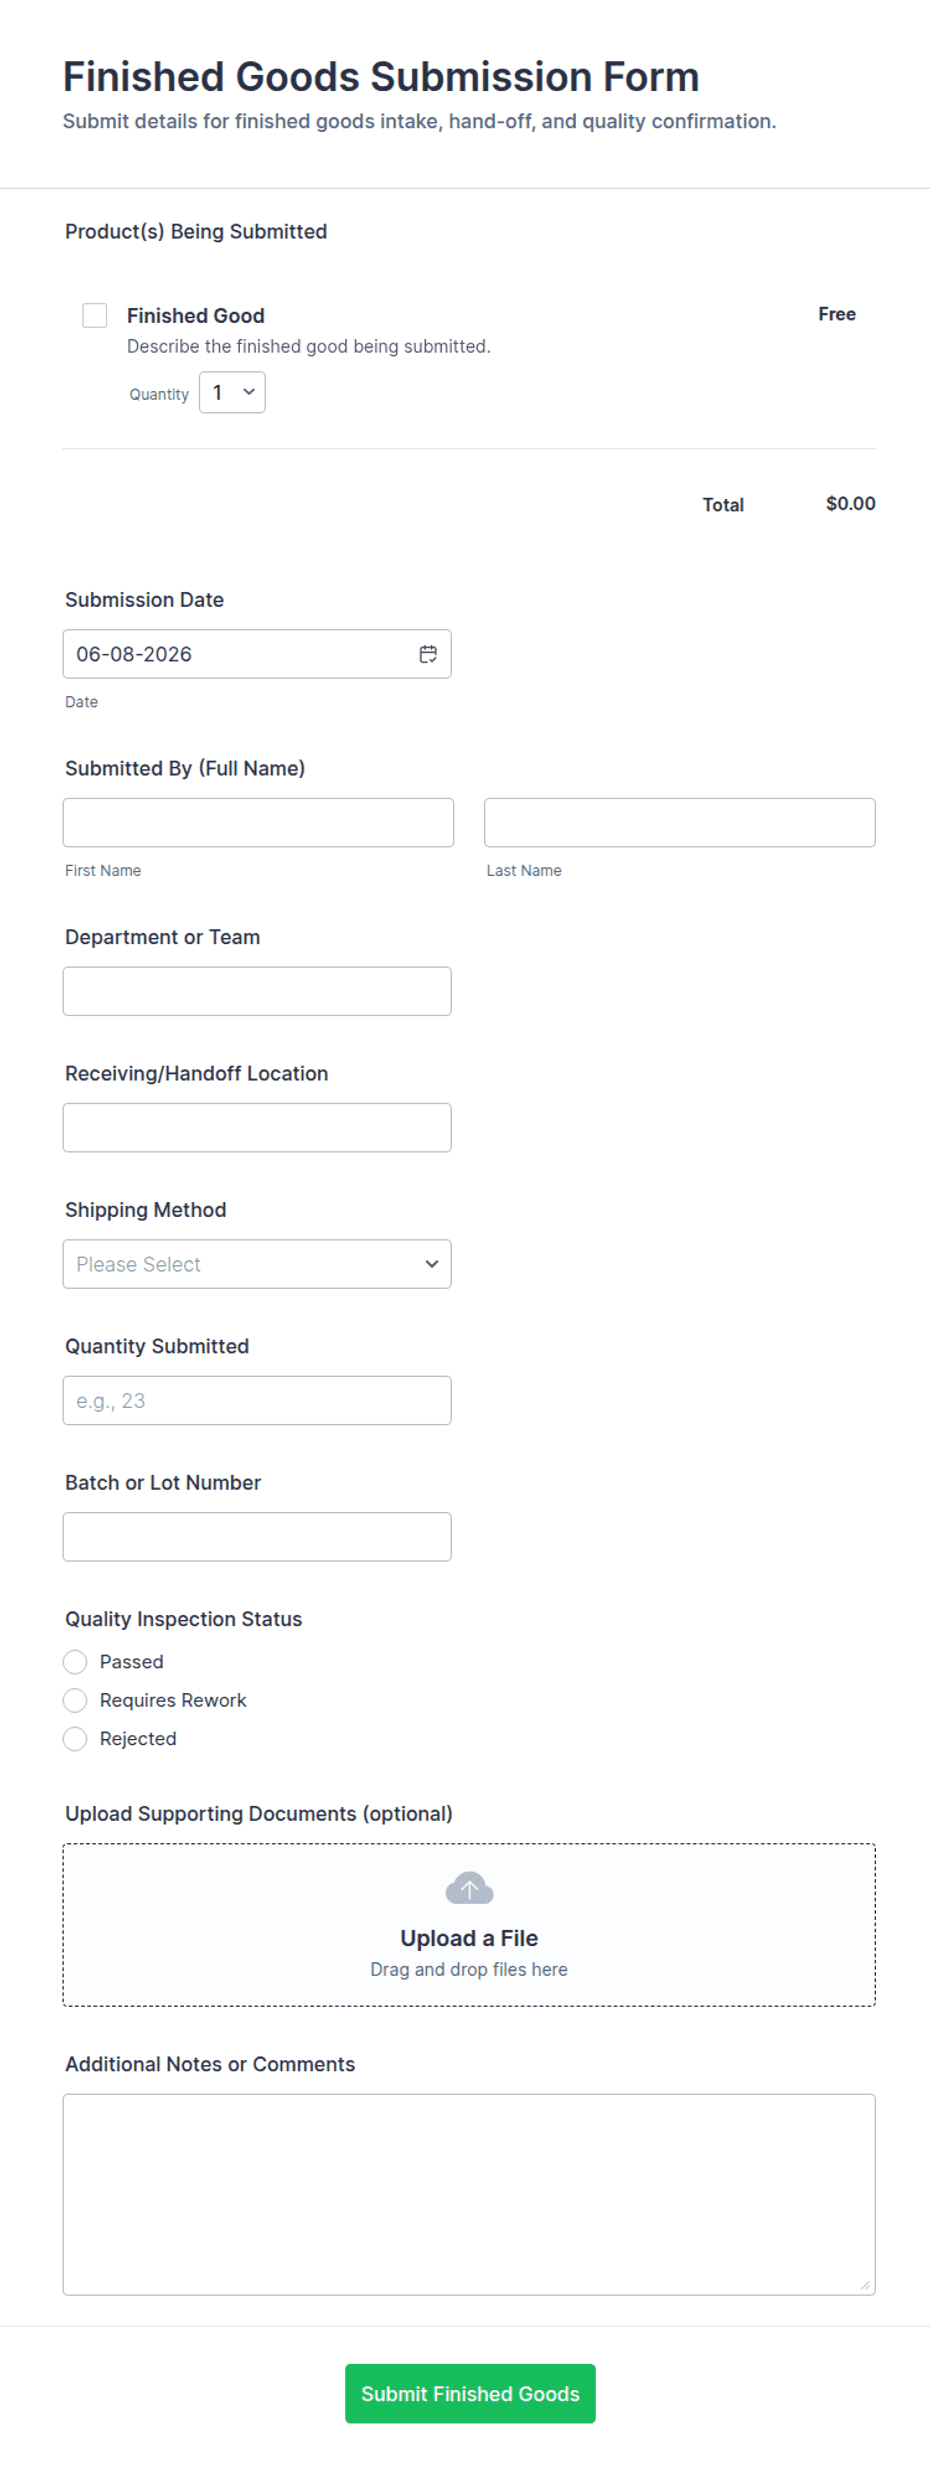Image resolution: width=930 pixels, height=2473 pixels.
Task: Choose Requires Rework inspection status
Action: click(75, 1700)
